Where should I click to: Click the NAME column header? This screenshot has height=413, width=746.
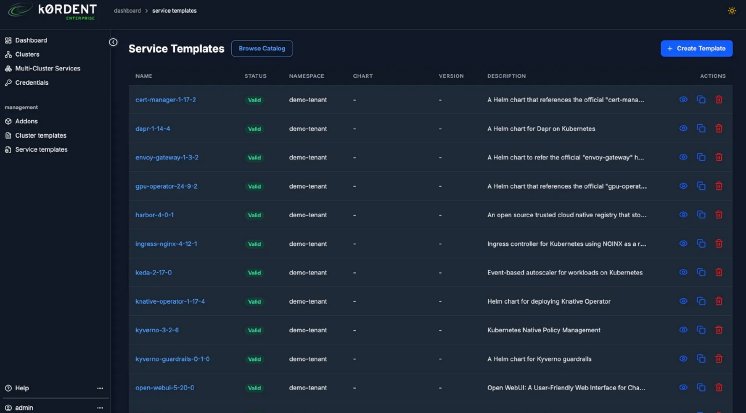(144, 76)
